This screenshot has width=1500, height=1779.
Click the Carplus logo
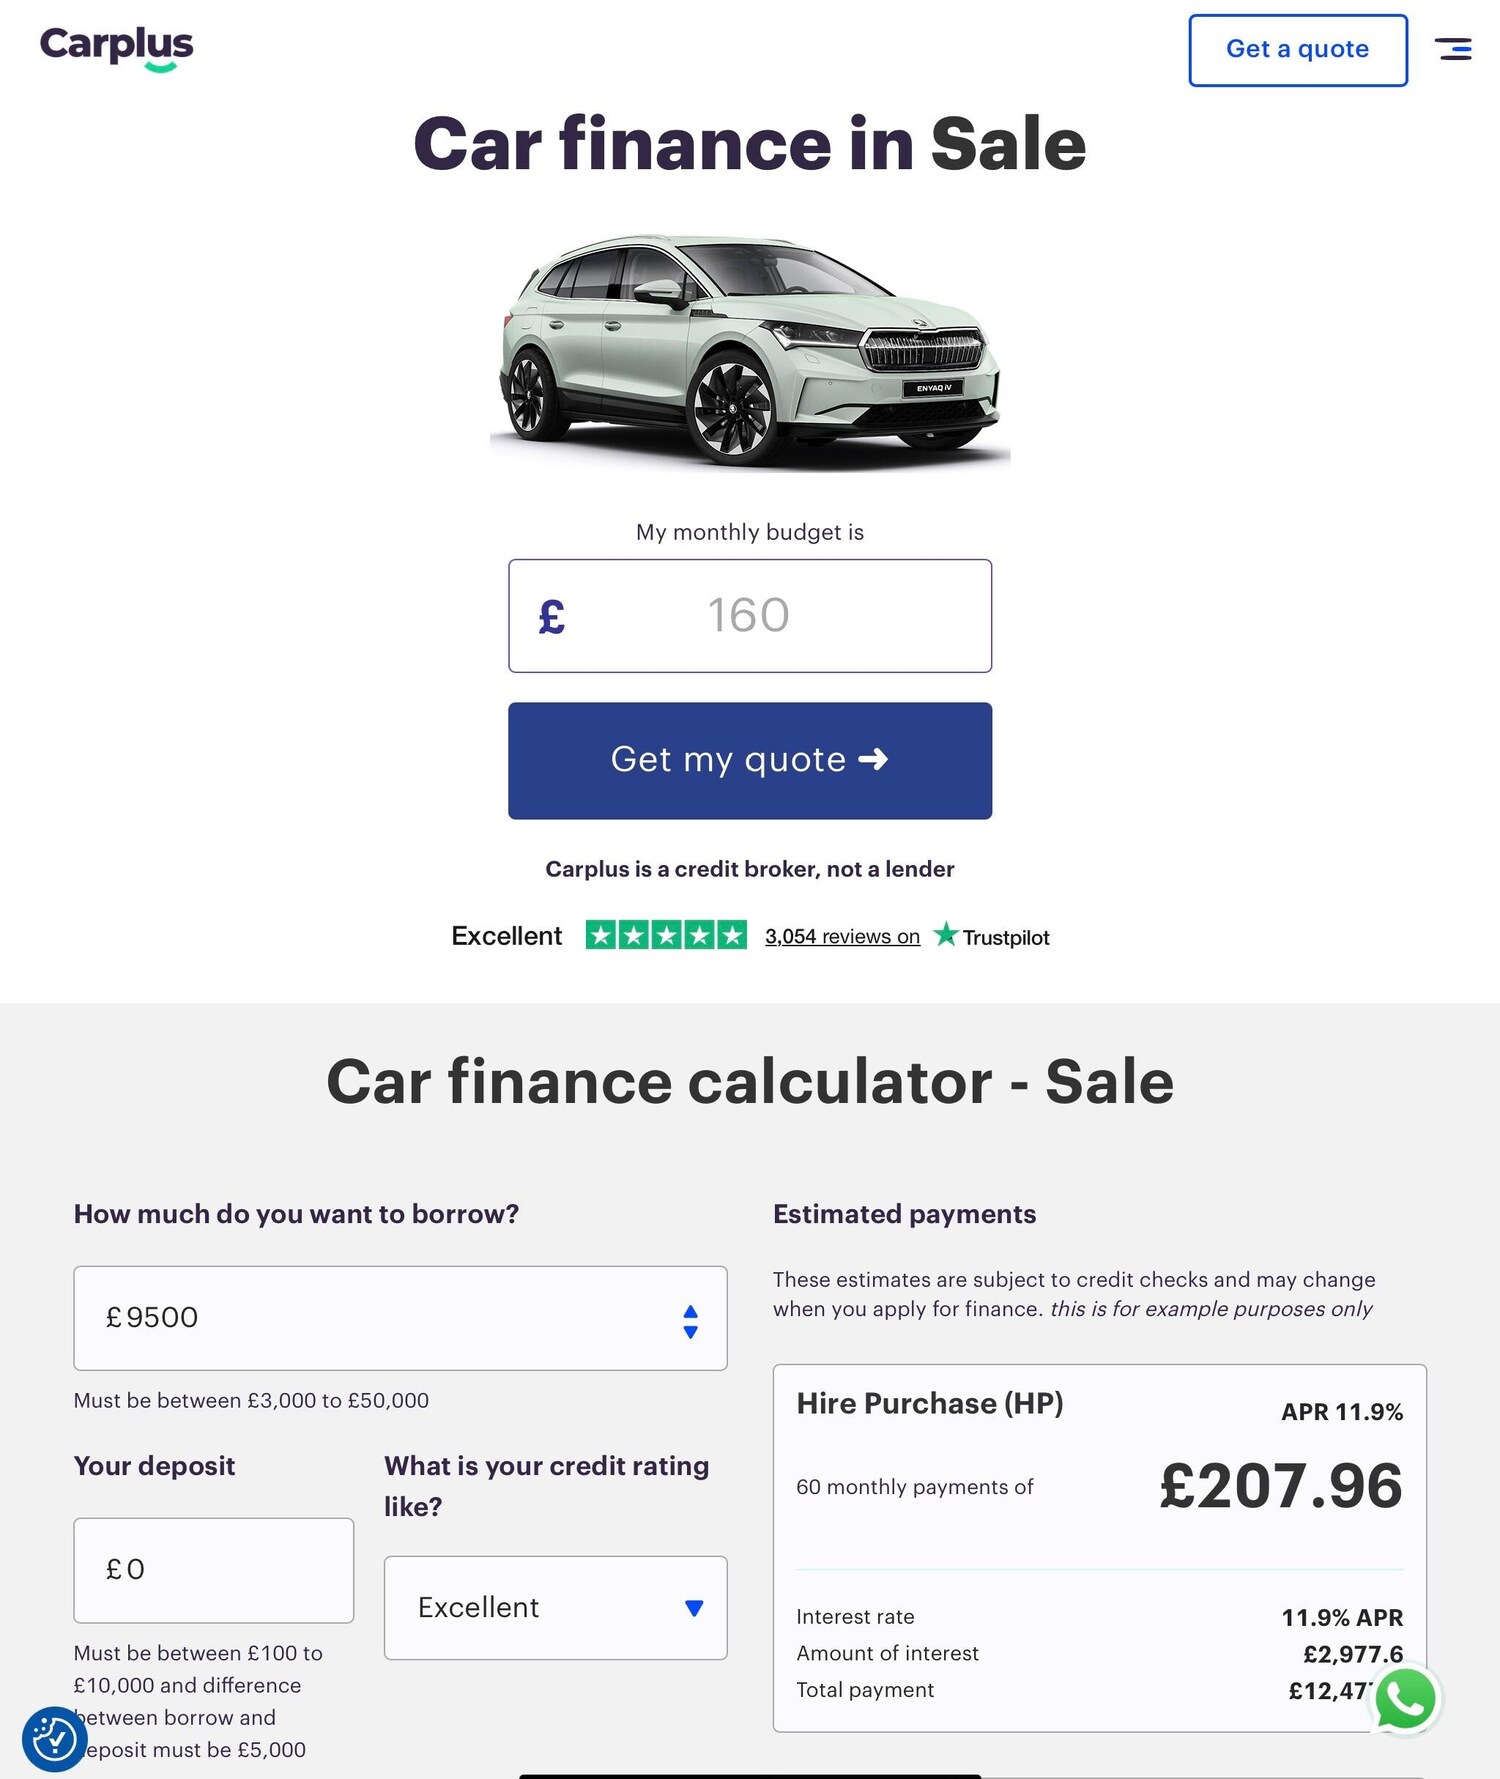point(117,48)
